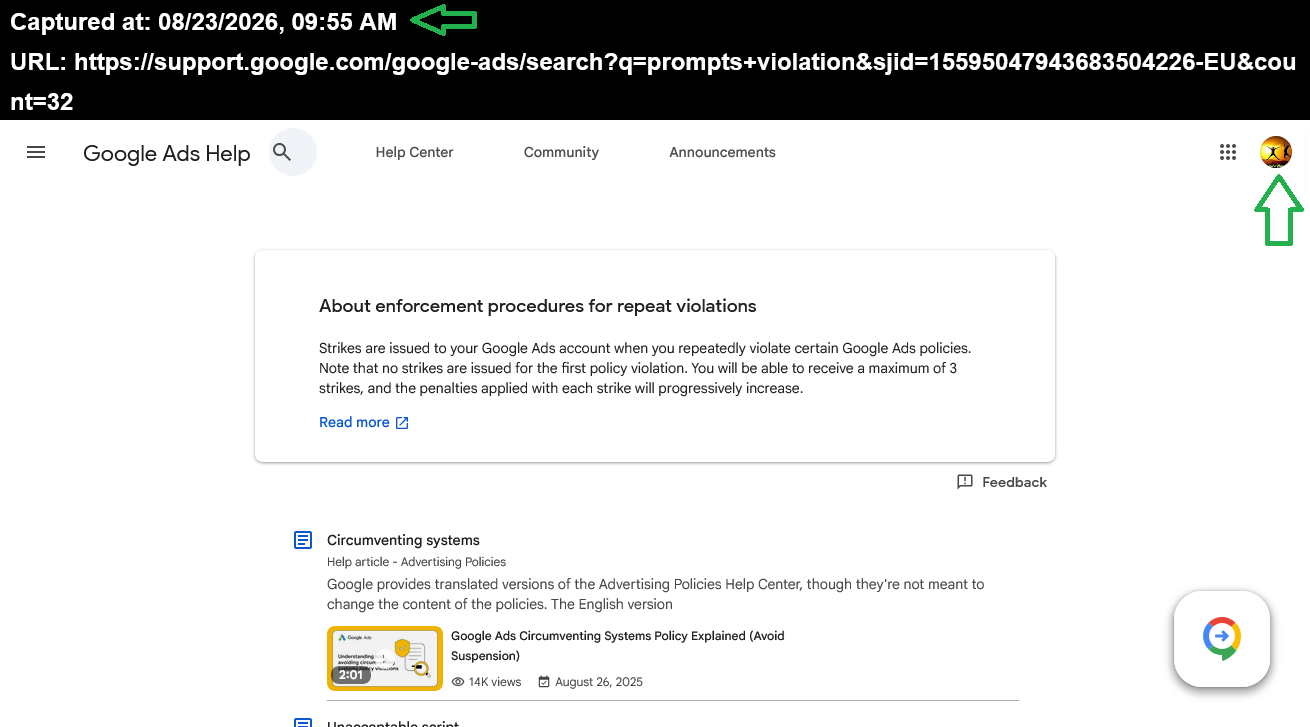Play the 2:01 Circumventing Systems video thumbnail
Image resolution: width=1310 pixels, height=727 pixels.
(385, 658)
